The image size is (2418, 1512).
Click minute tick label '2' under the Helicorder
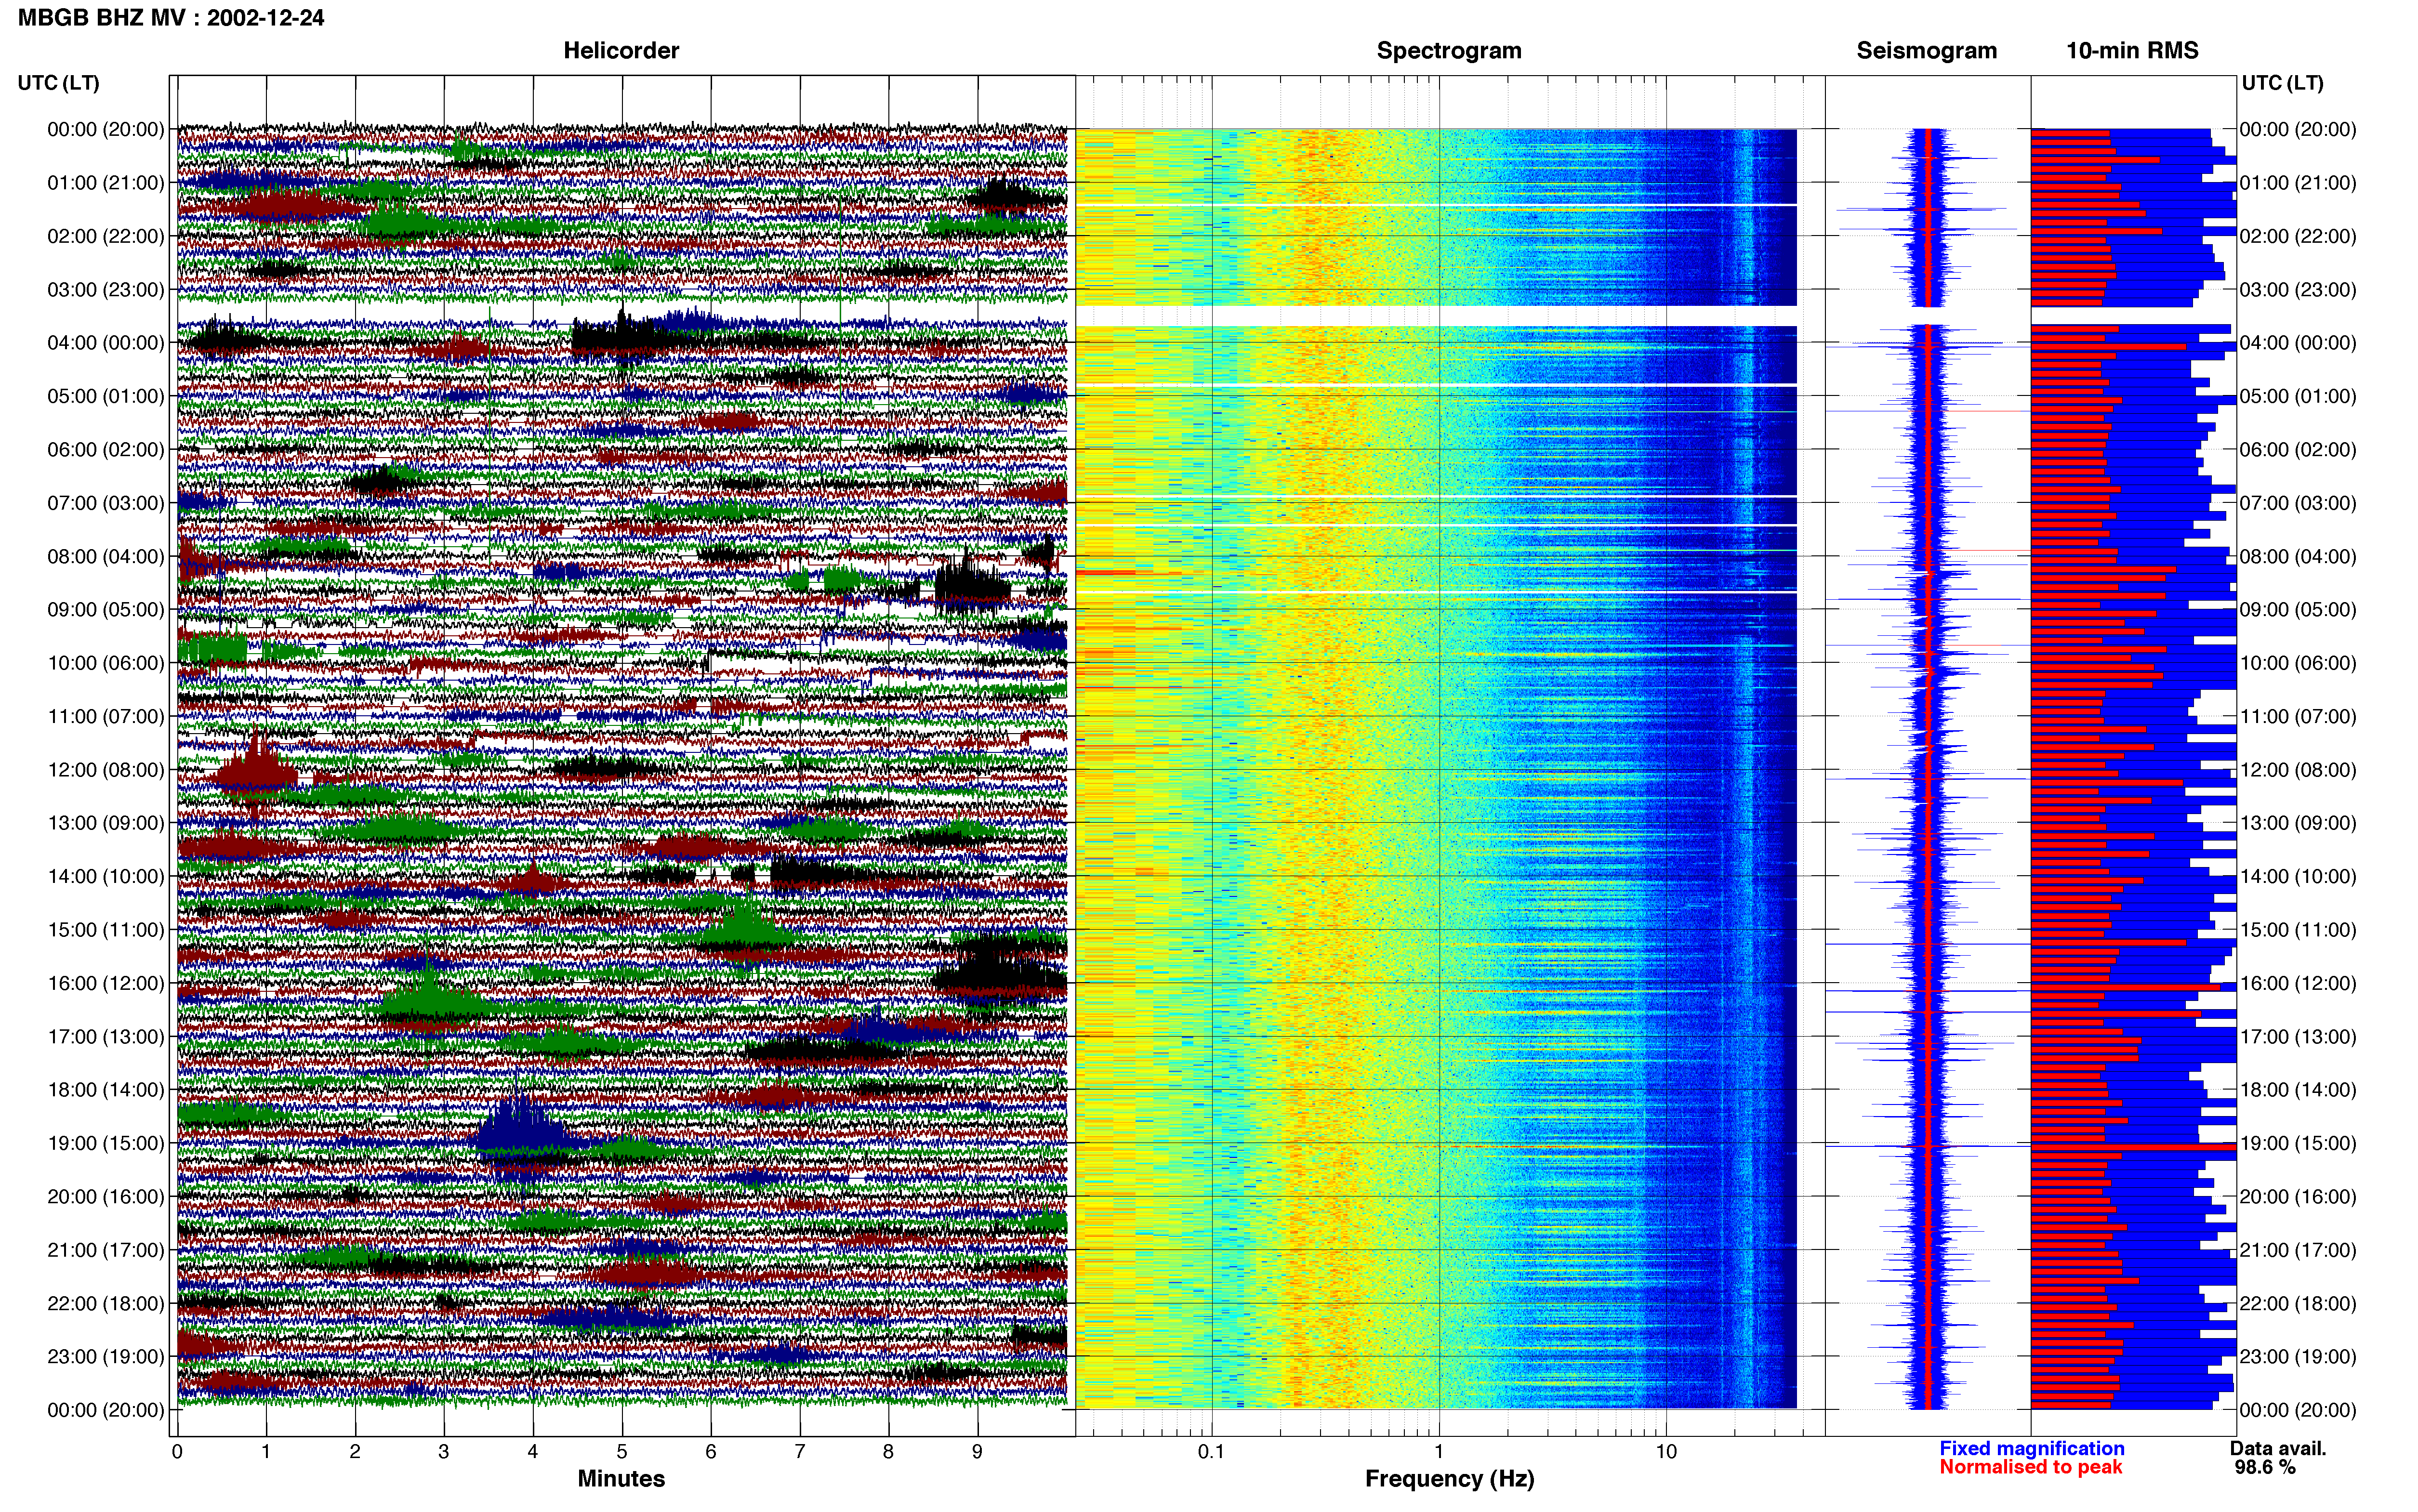[355, 1452]
